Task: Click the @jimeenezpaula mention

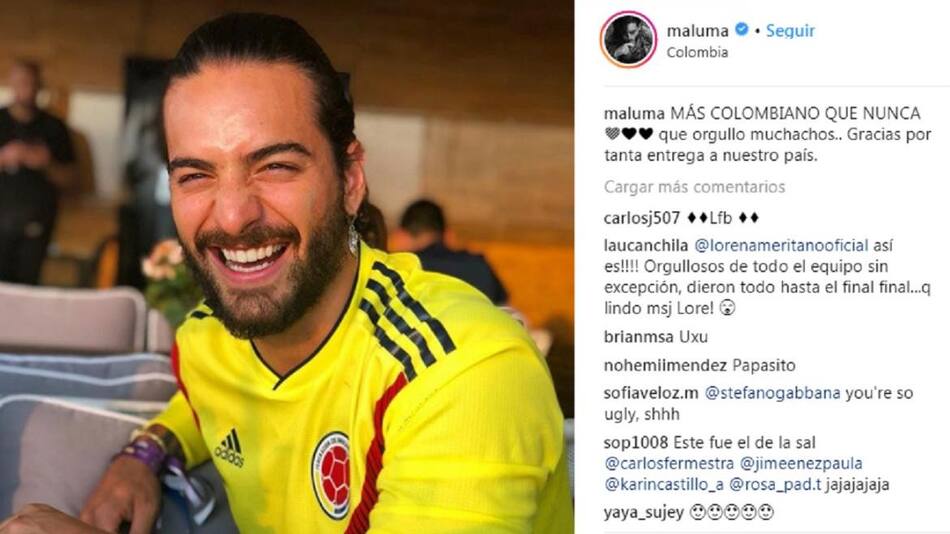Action: 801,464
